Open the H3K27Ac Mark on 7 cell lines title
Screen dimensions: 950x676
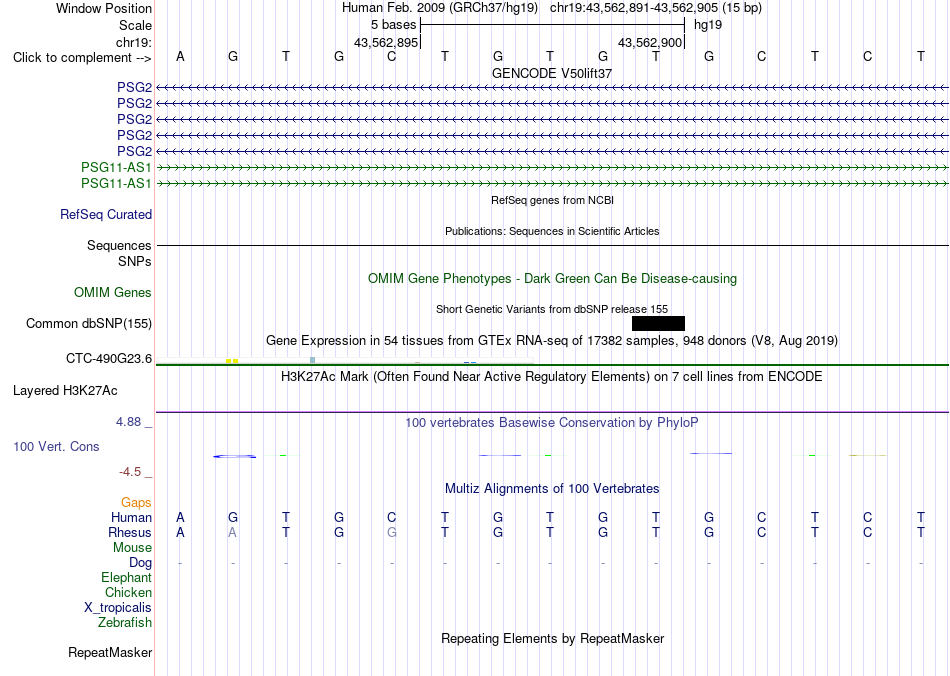coord(552,377)
